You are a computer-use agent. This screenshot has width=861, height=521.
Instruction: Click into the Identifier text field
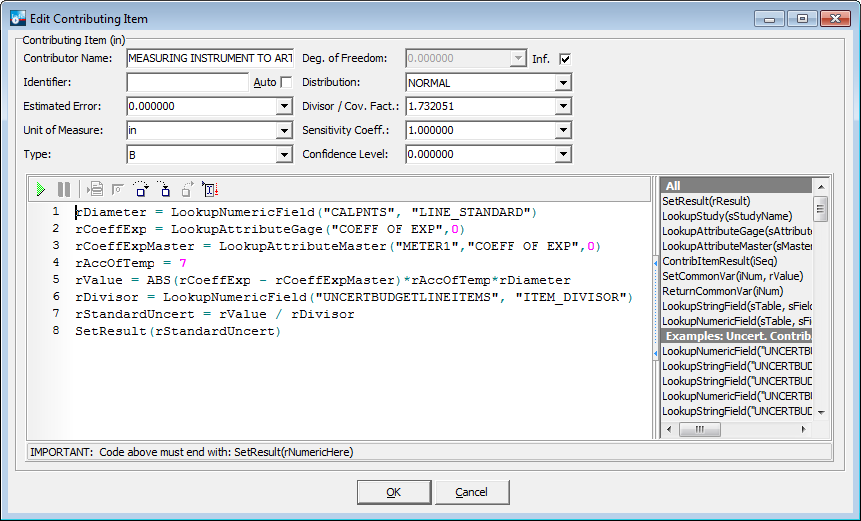coord(187,82)
